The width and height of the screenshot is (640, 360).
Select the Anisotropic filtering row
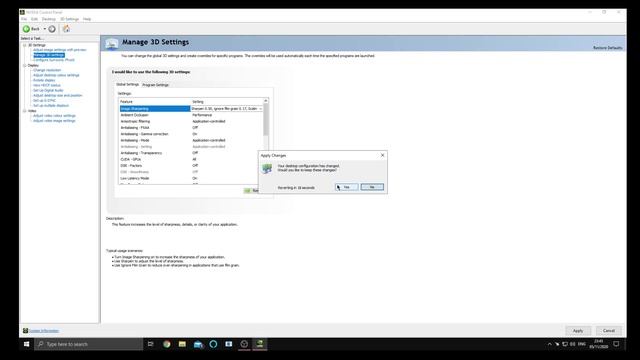coord(191,121)
